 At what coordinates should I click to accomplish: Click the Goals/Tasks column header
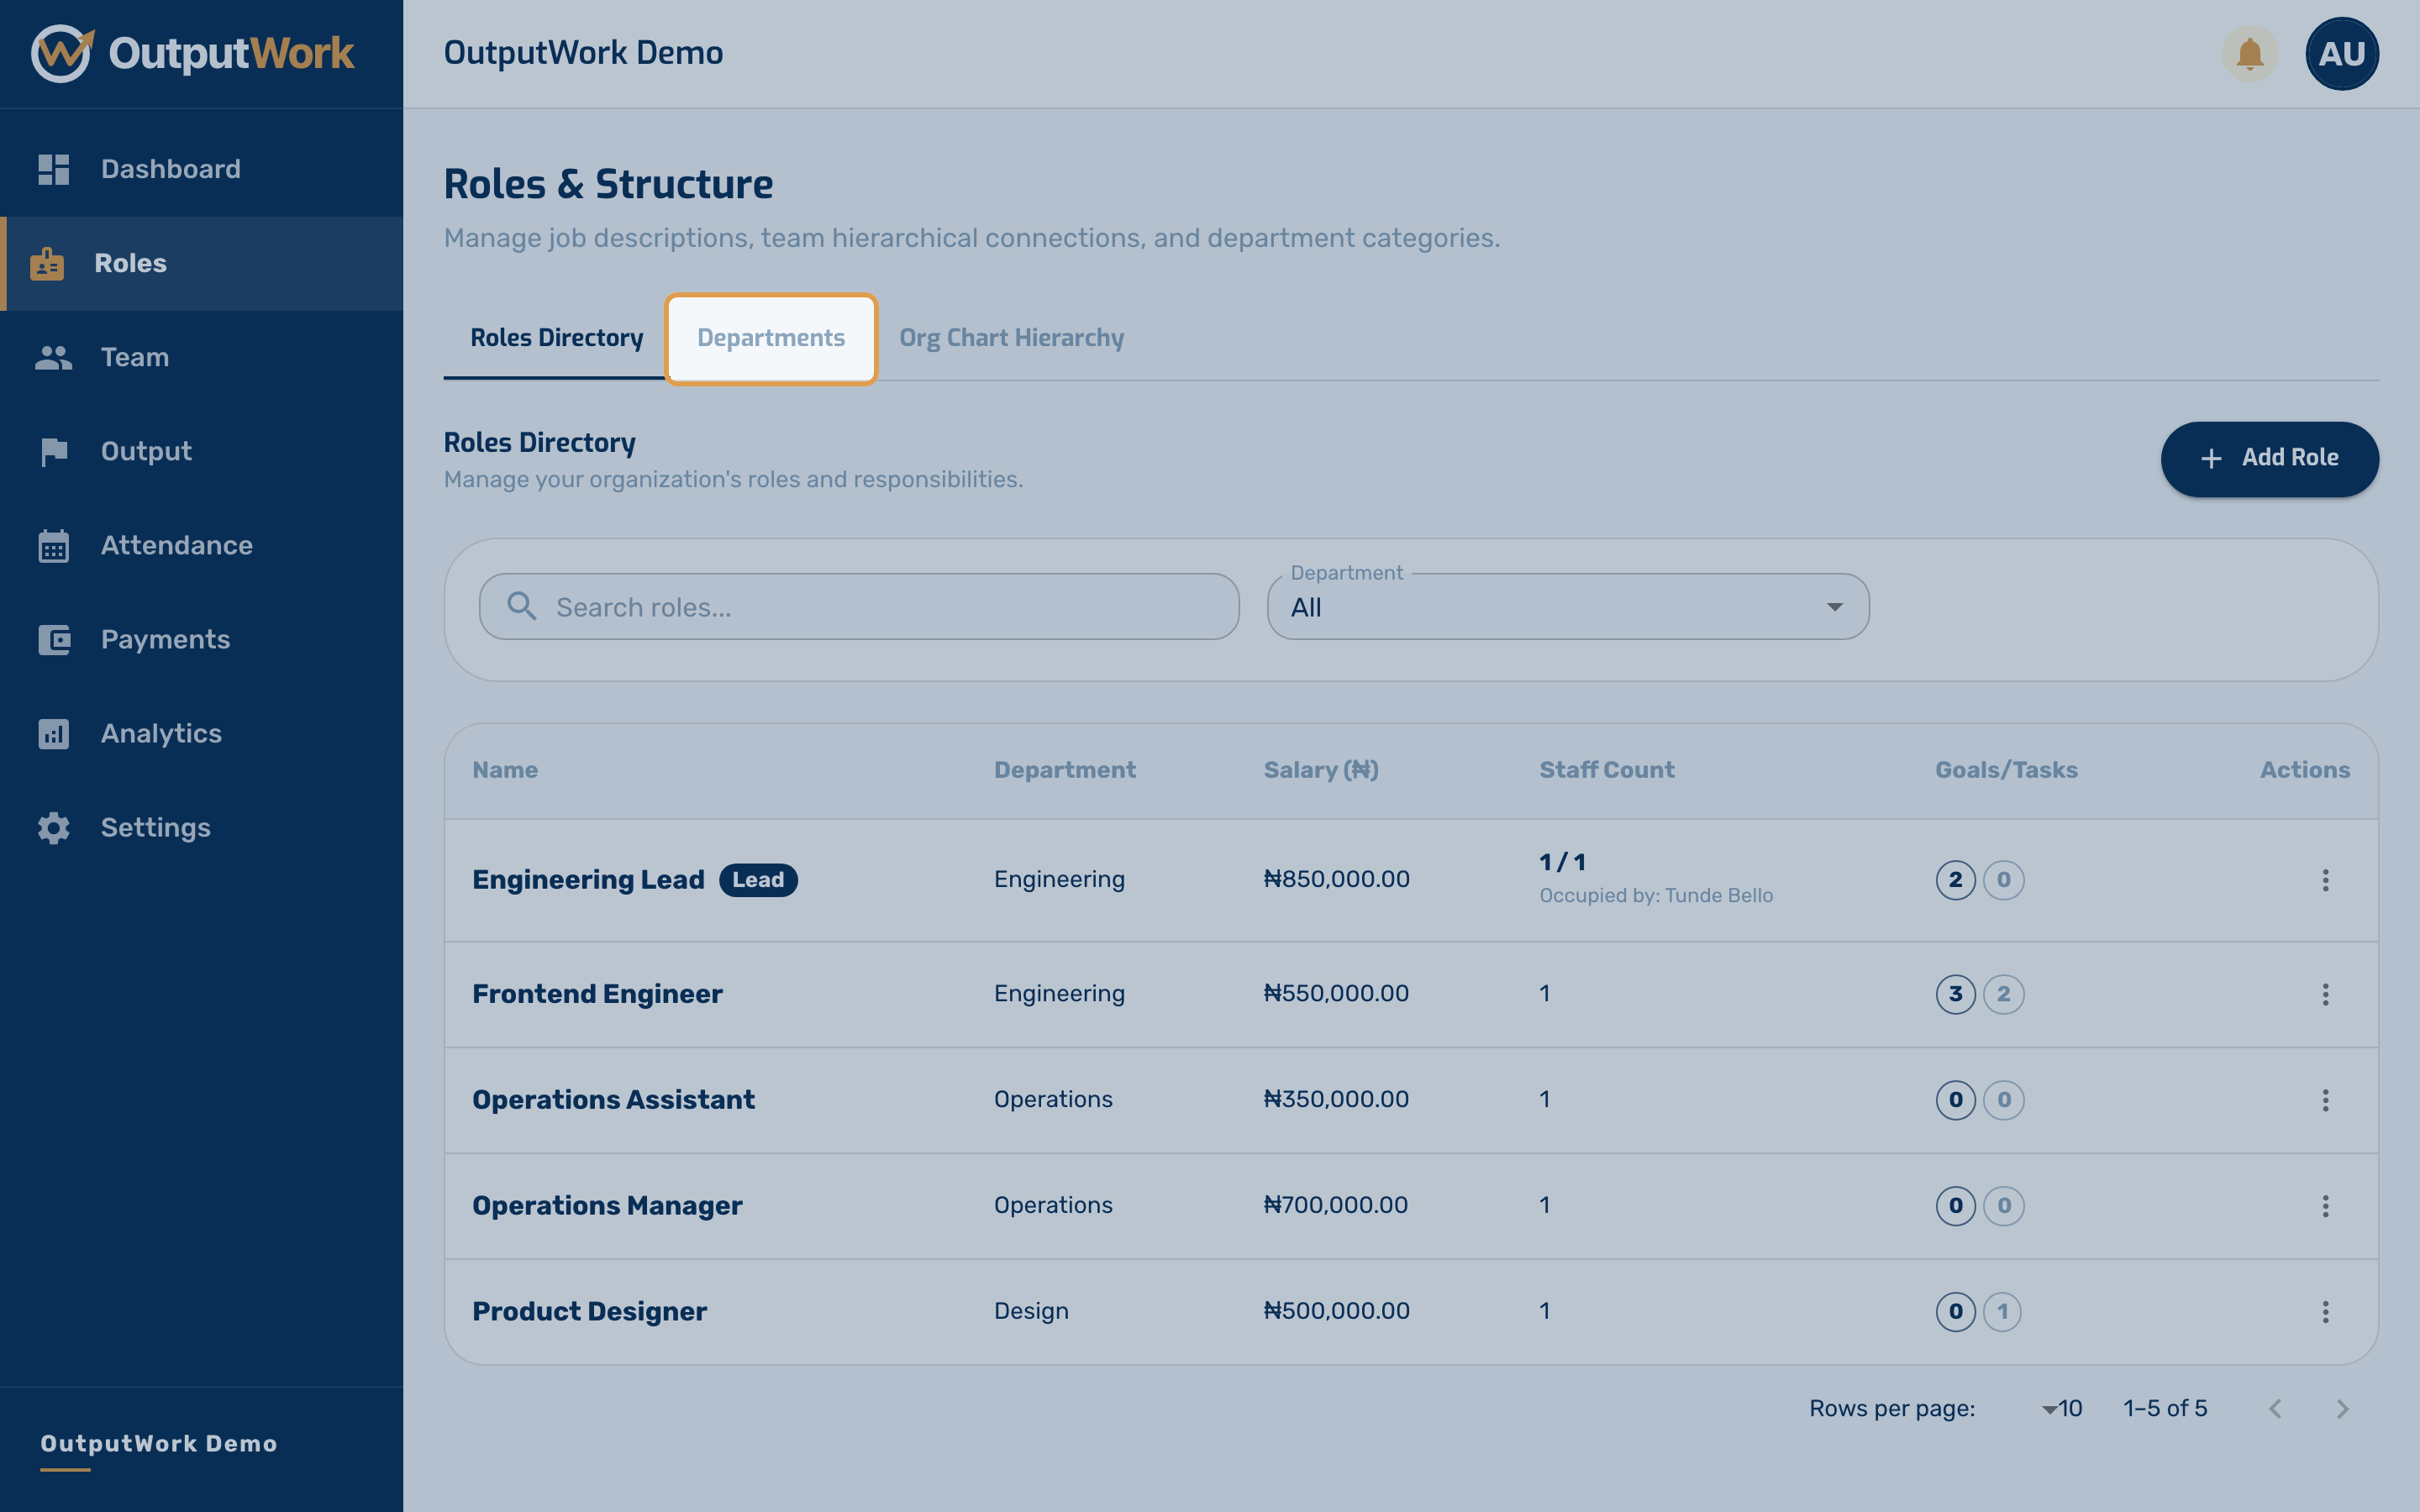[x=2006, y=770]
